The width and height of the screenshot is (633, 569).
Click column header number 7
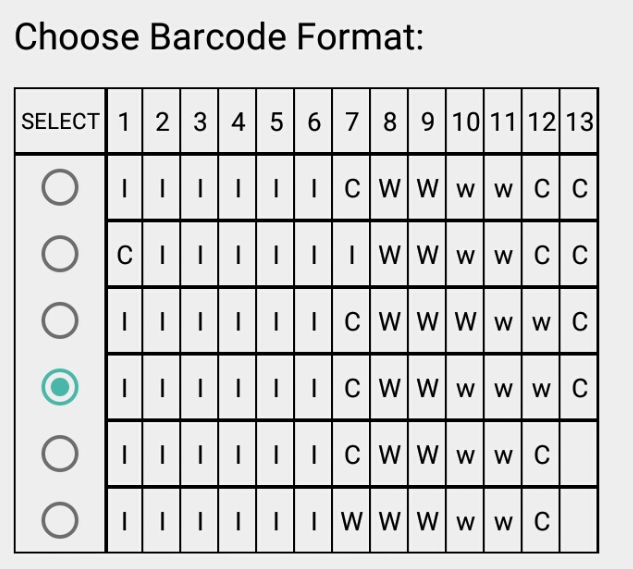click(x=352, y=122)
